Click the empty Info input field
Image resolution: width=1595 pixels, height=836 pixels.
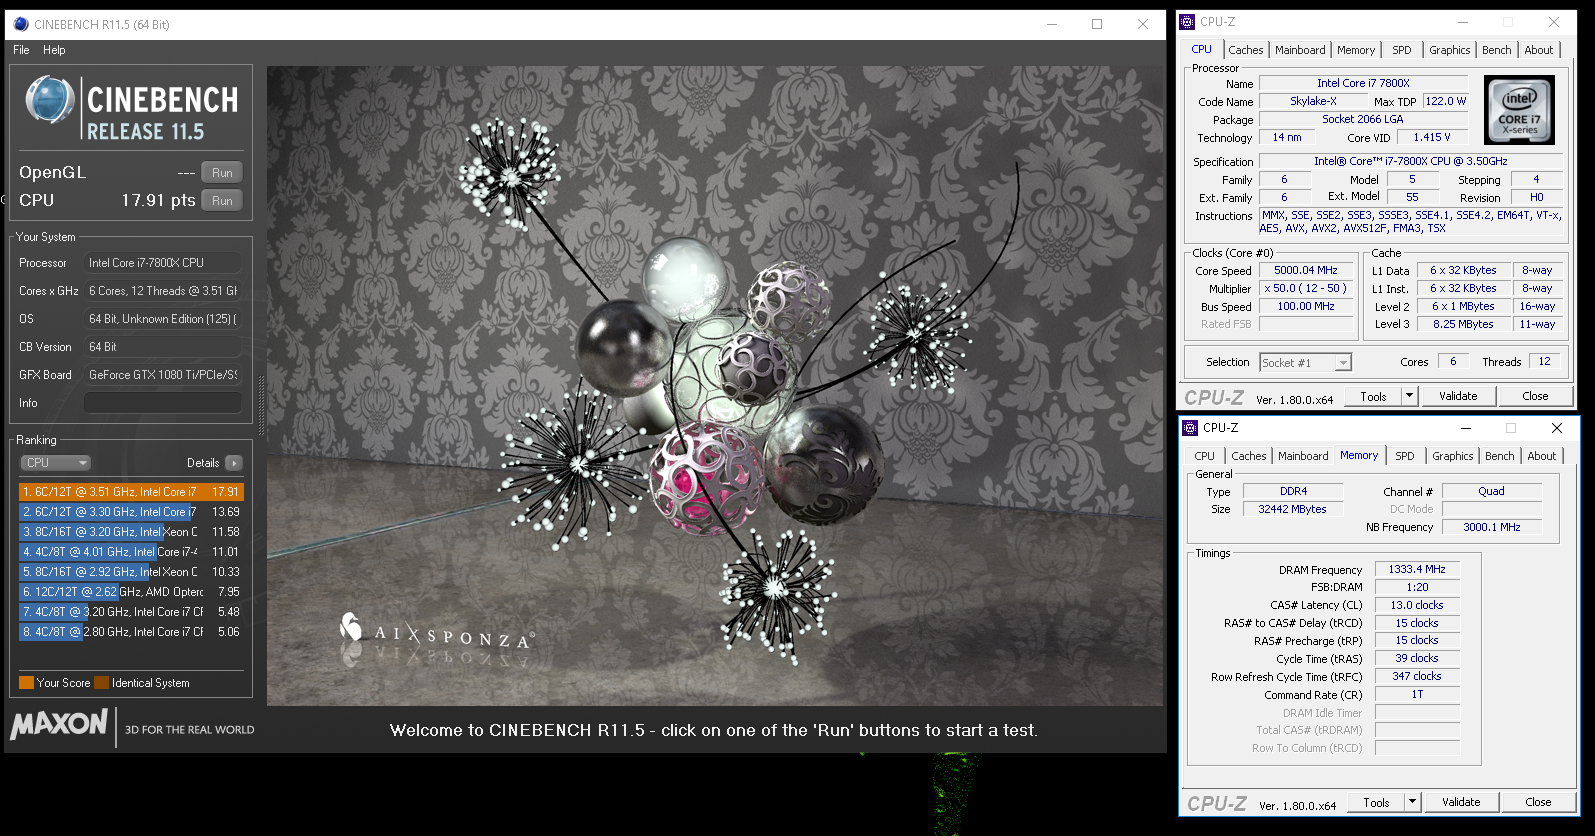click(163, 403)
